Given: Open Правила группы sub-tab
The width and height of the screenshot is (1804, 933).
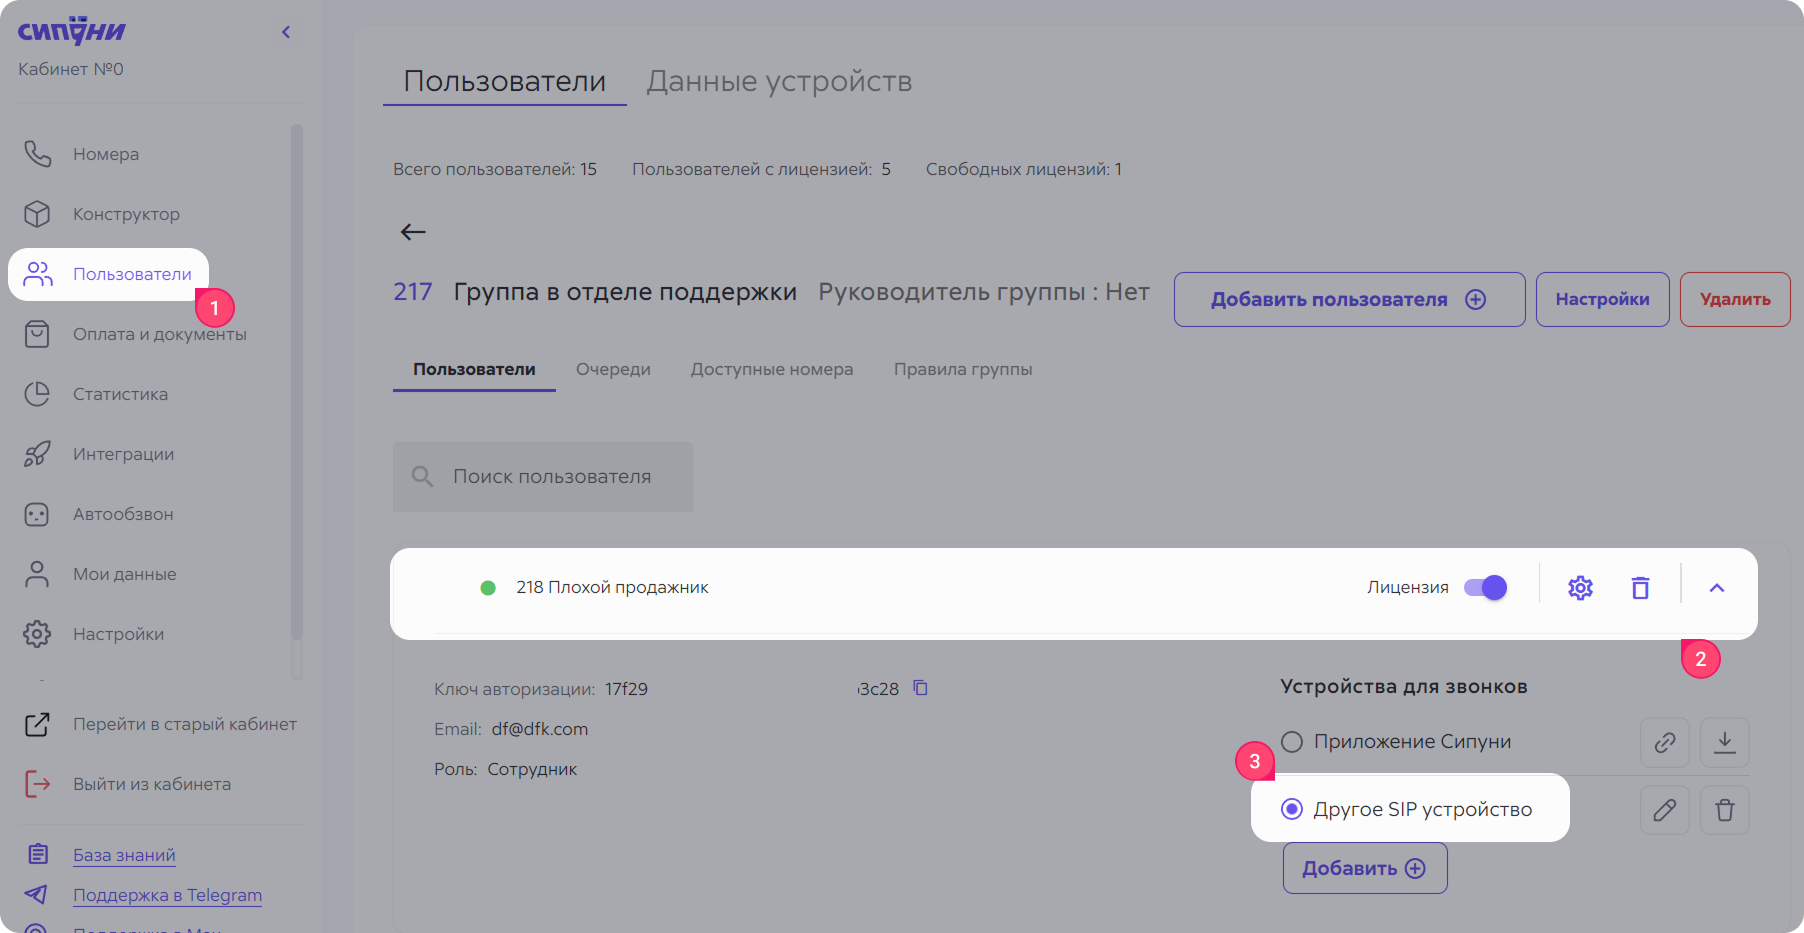Looking at the screenshot, I should [x=963, y=369].
